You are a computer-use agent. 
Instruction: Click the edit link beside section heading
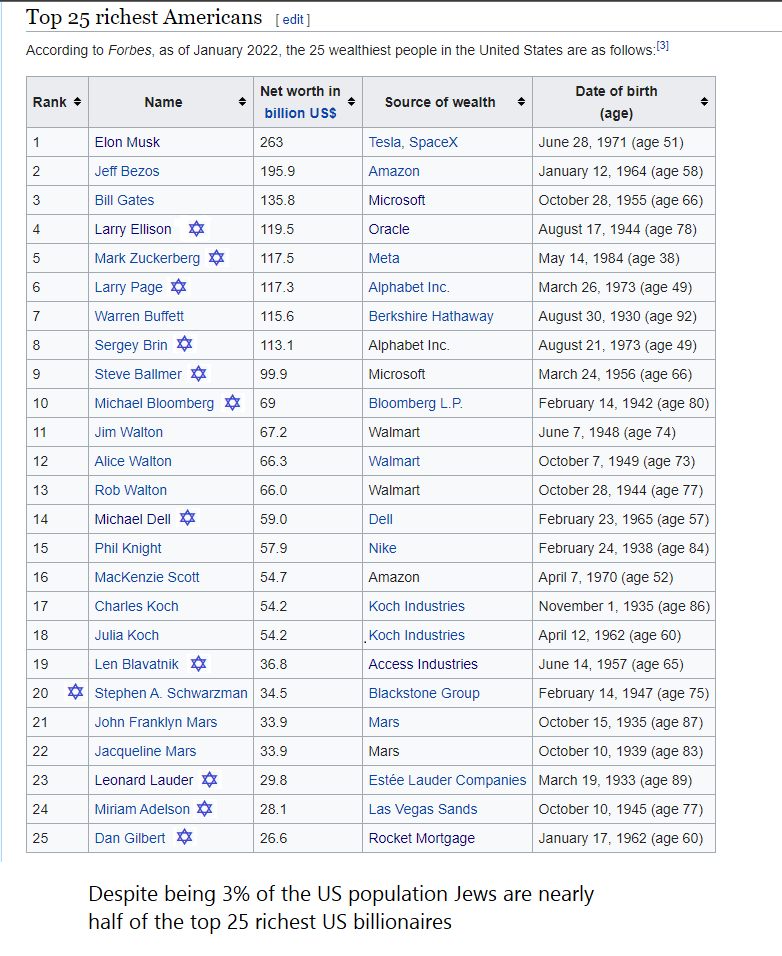tap(293, 20)
